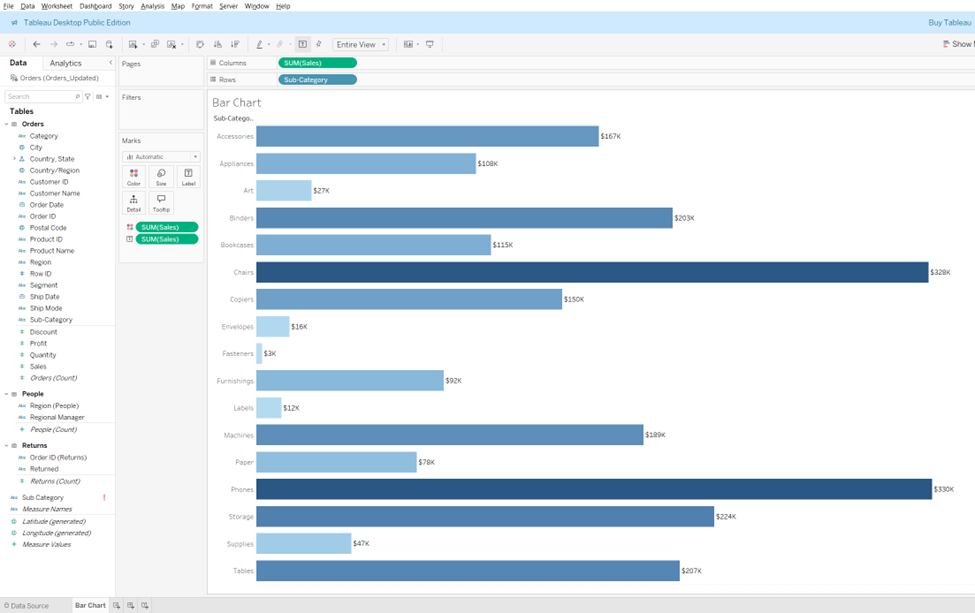Collapse the People table tree

point(7,394)
